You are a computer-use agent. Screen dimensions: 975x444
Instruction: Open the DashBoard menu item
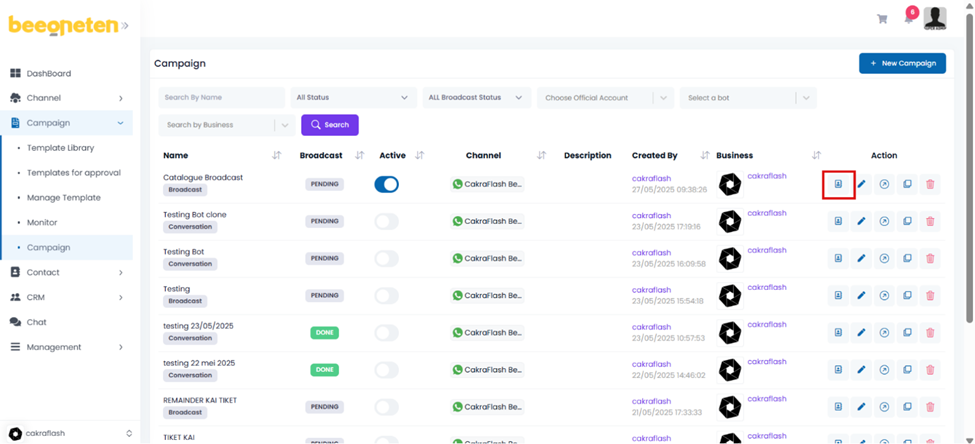48,73
